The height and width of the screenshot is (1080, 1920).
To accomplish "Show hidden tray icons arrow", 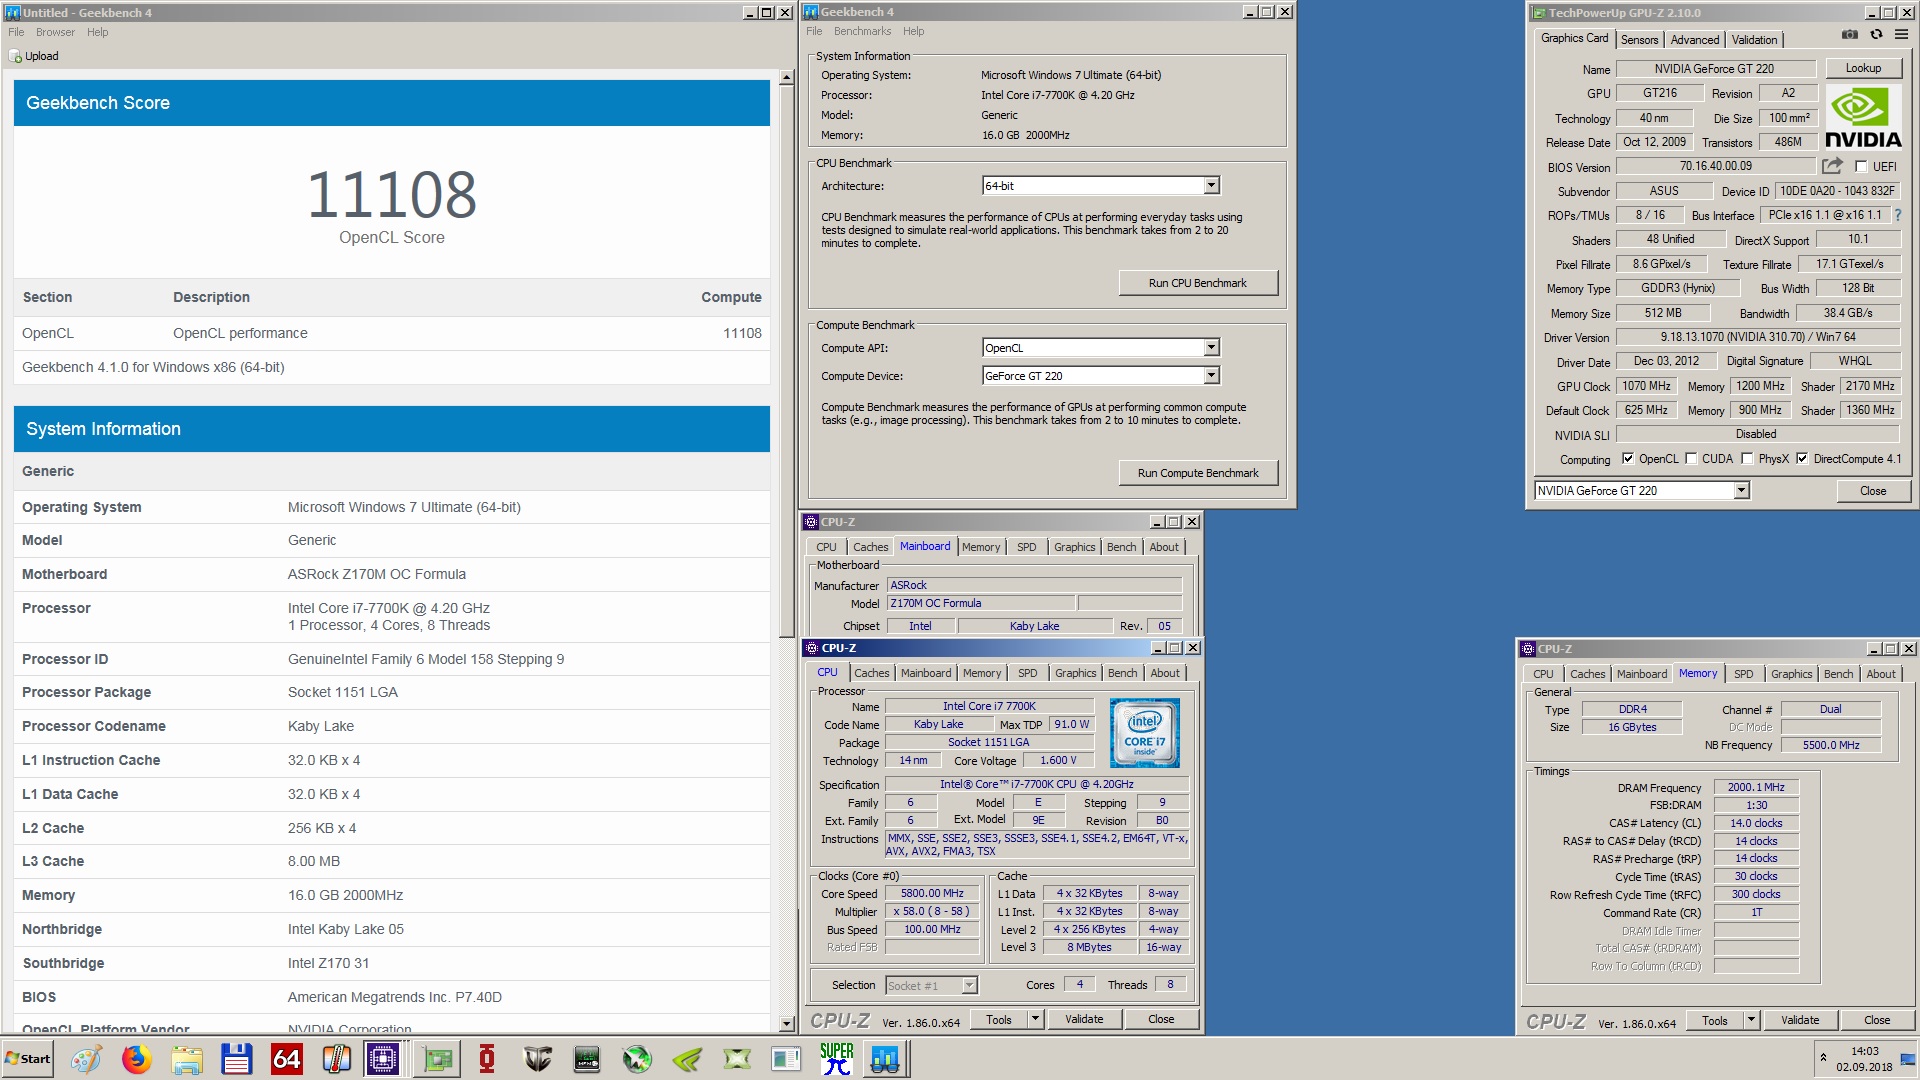I will click(1822, 1058).
